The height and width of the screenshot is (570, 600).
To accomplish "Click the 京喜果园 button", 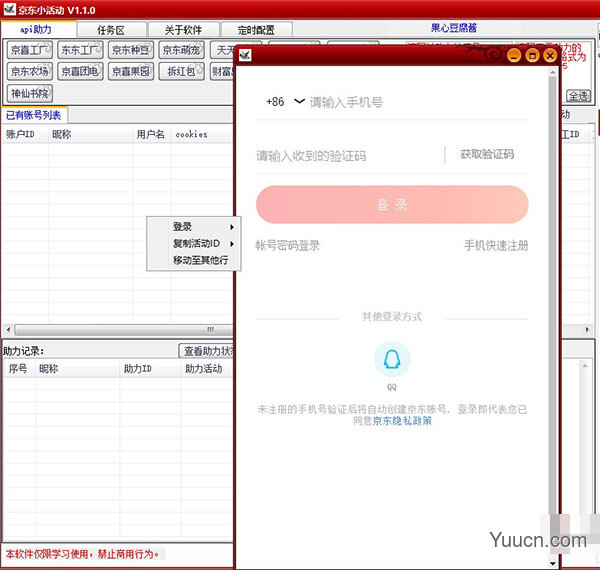I will [130, 71].
